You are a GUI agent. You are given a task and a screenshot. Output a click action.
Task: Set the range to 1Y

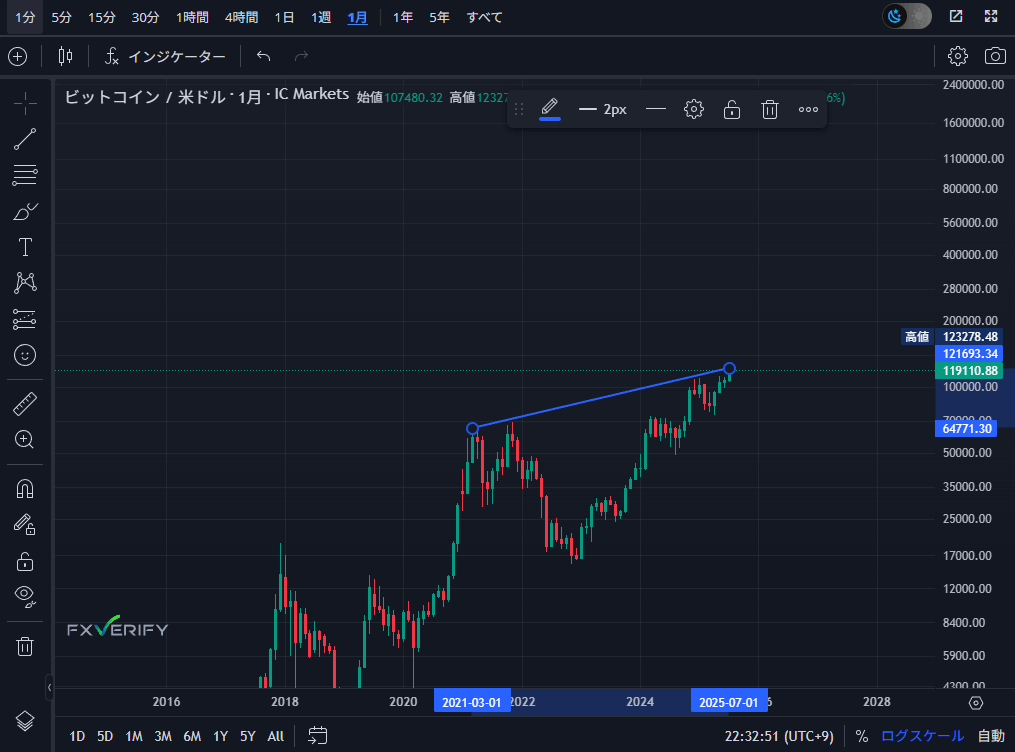(220, 736)
